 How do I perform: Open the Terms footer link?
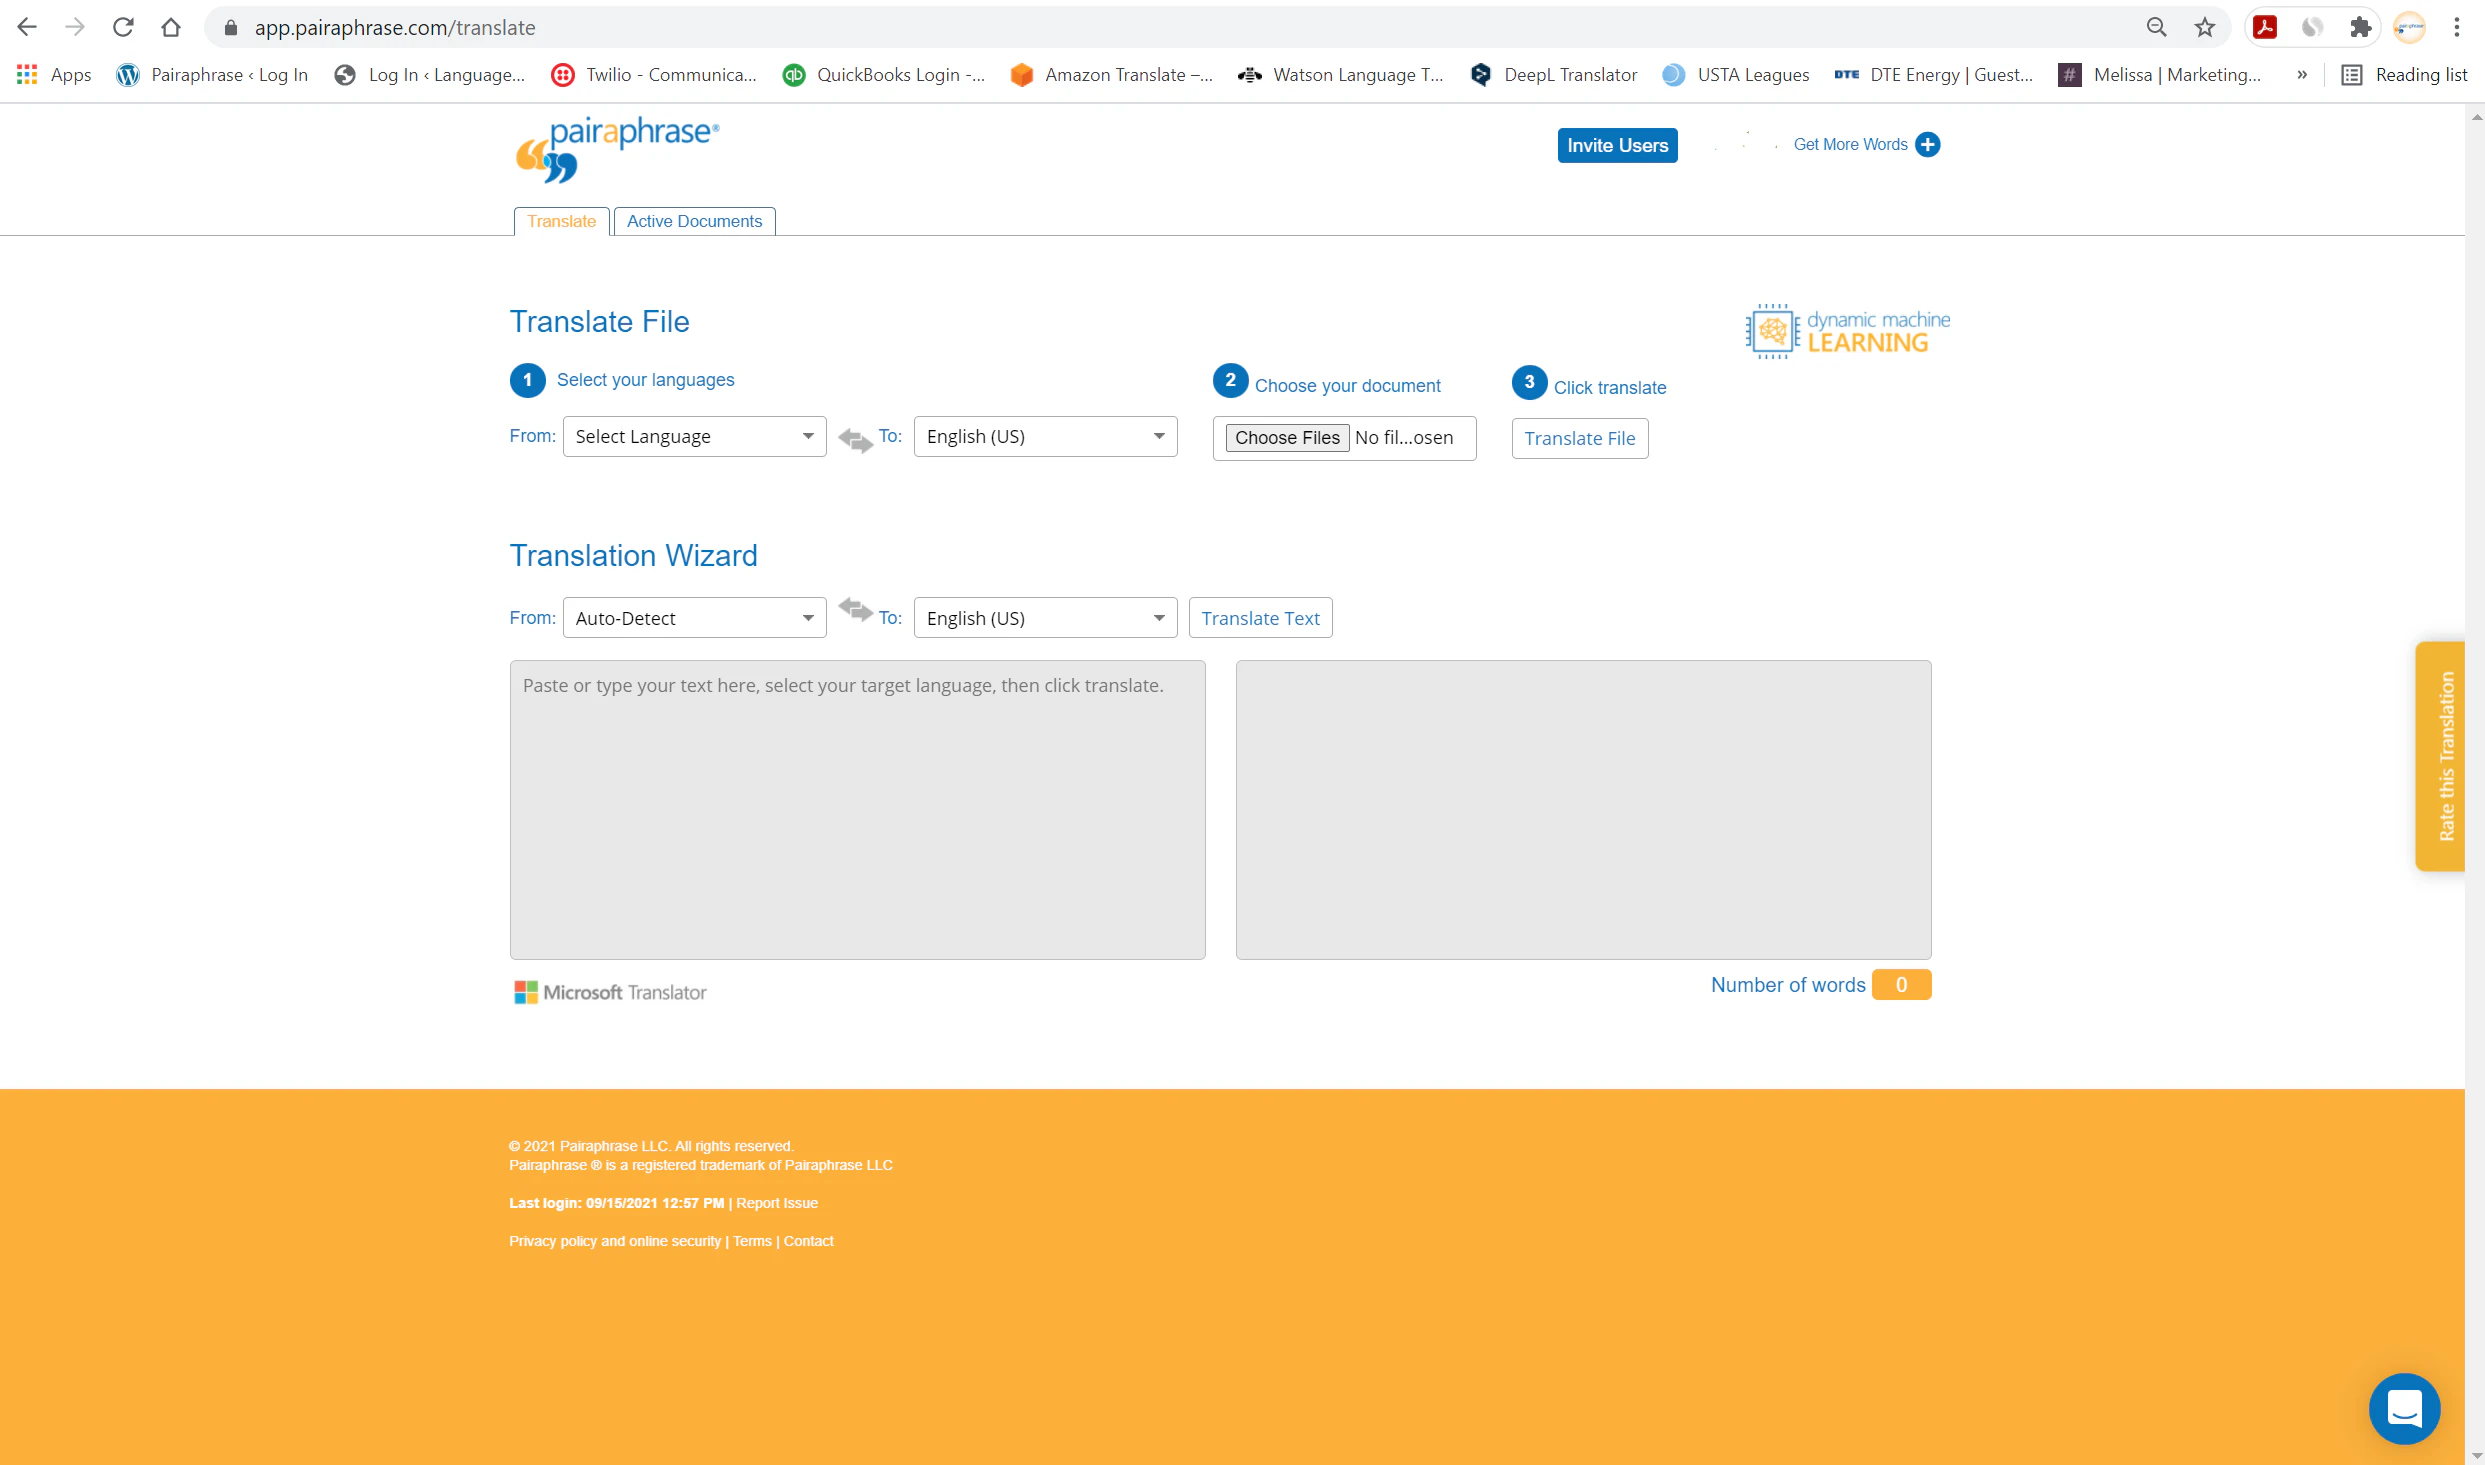coord(752,1241)
